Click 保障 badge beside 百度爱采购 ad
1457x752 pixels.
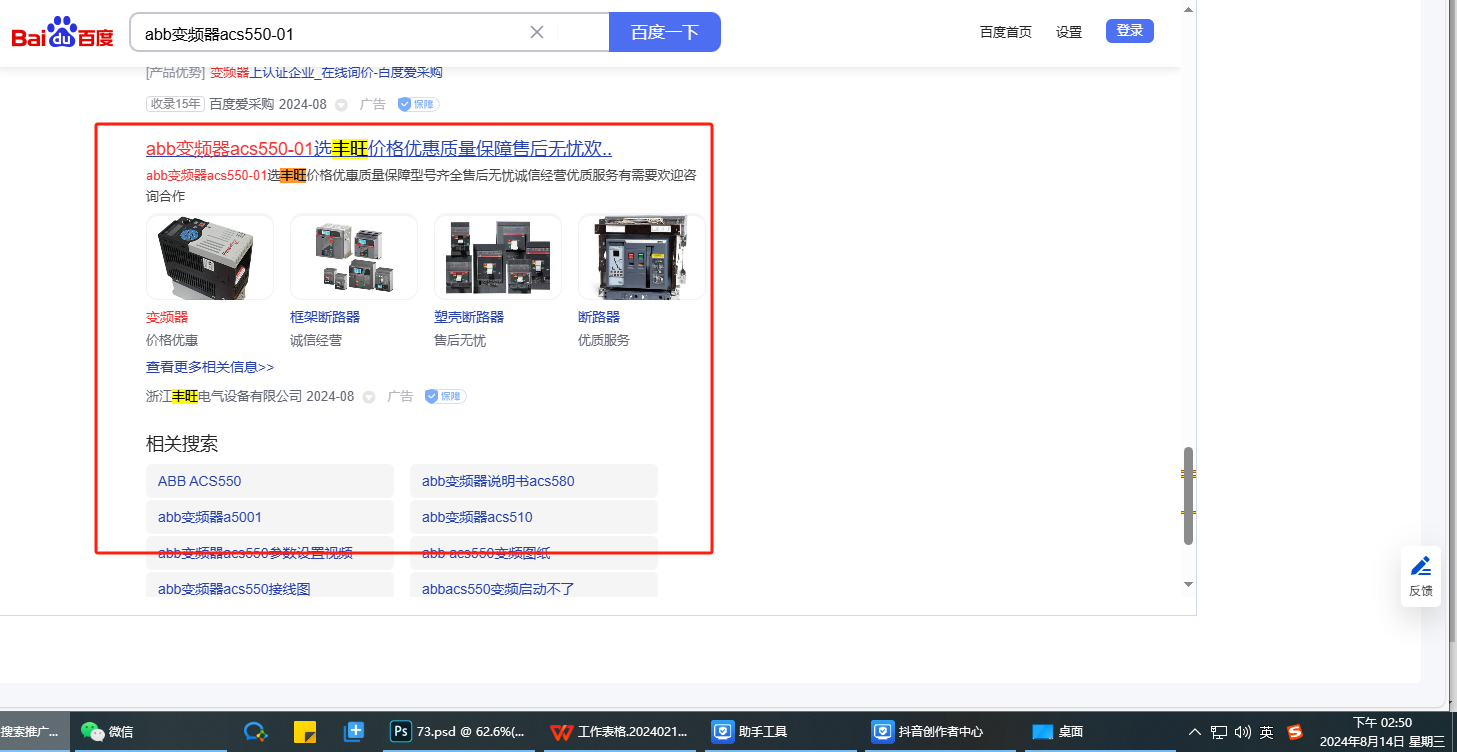click(418, 104)
